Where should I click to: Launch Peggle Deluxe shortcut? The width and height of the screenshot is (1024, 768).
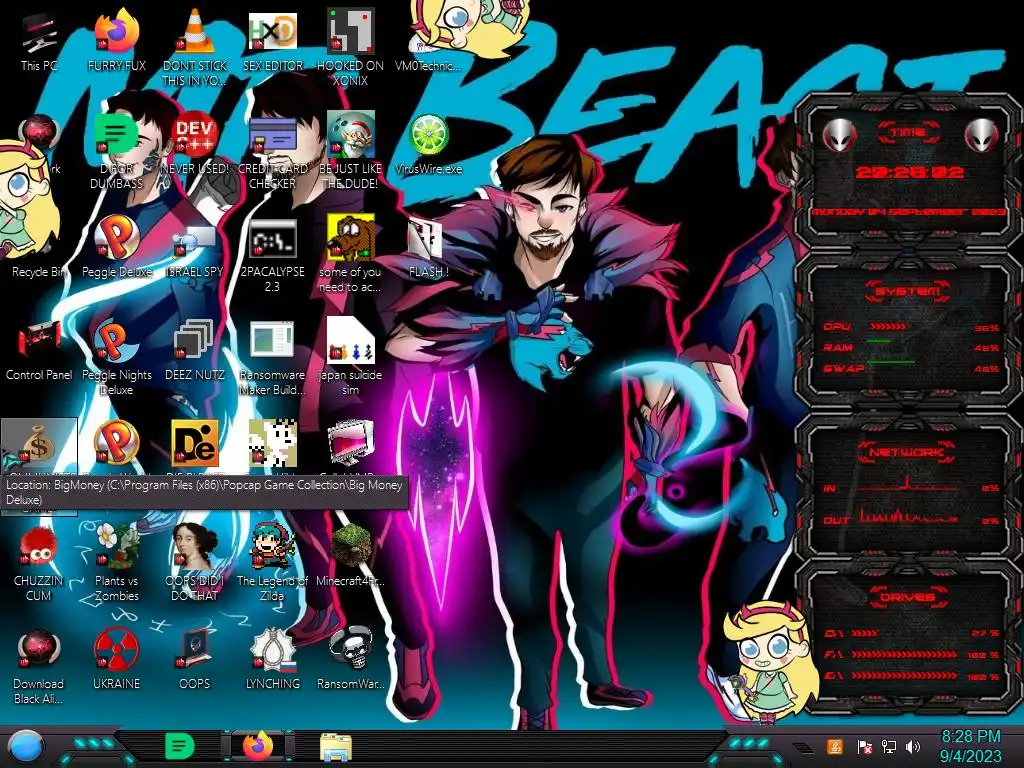pos(116,248)
